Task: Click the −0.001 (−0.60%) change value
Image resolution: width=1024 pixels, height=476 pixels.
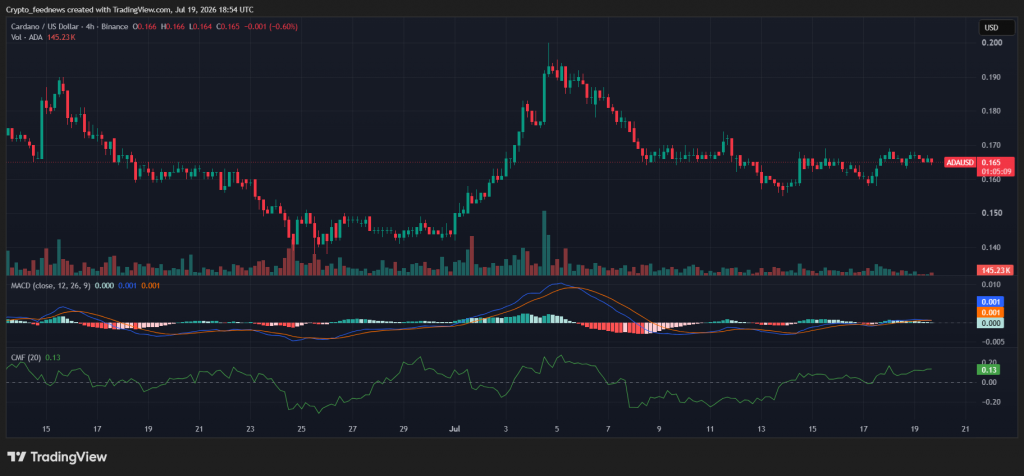Action: tap(270, 27)
